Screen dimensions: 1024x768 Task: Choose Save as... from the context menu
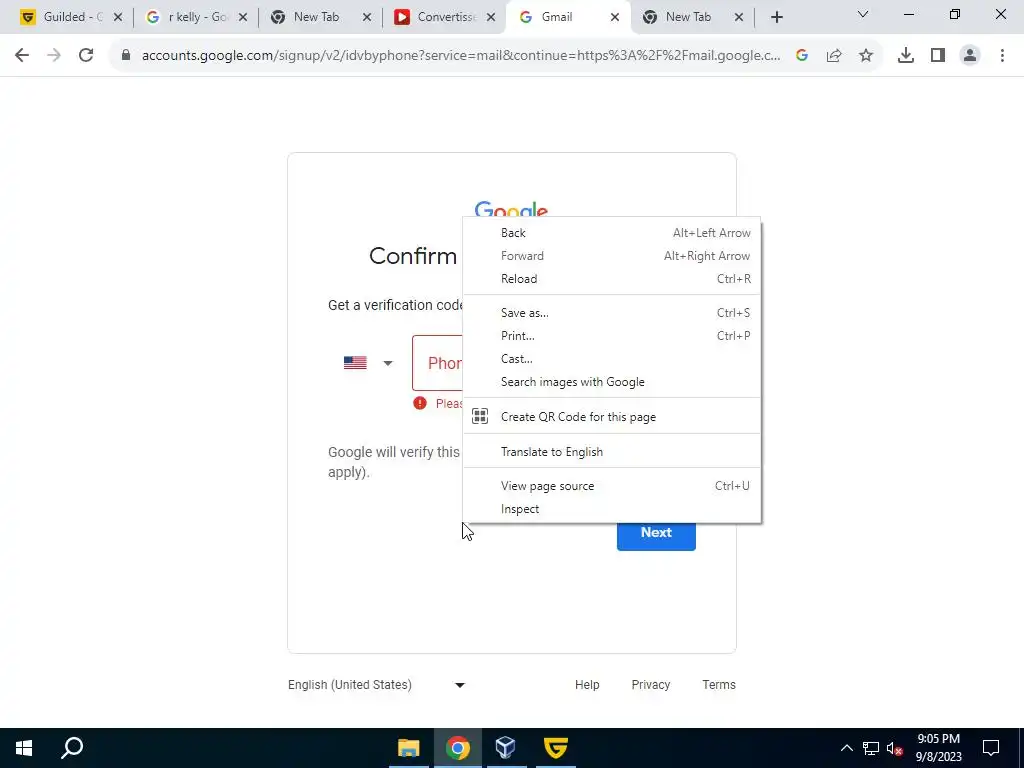coord(612,313)
